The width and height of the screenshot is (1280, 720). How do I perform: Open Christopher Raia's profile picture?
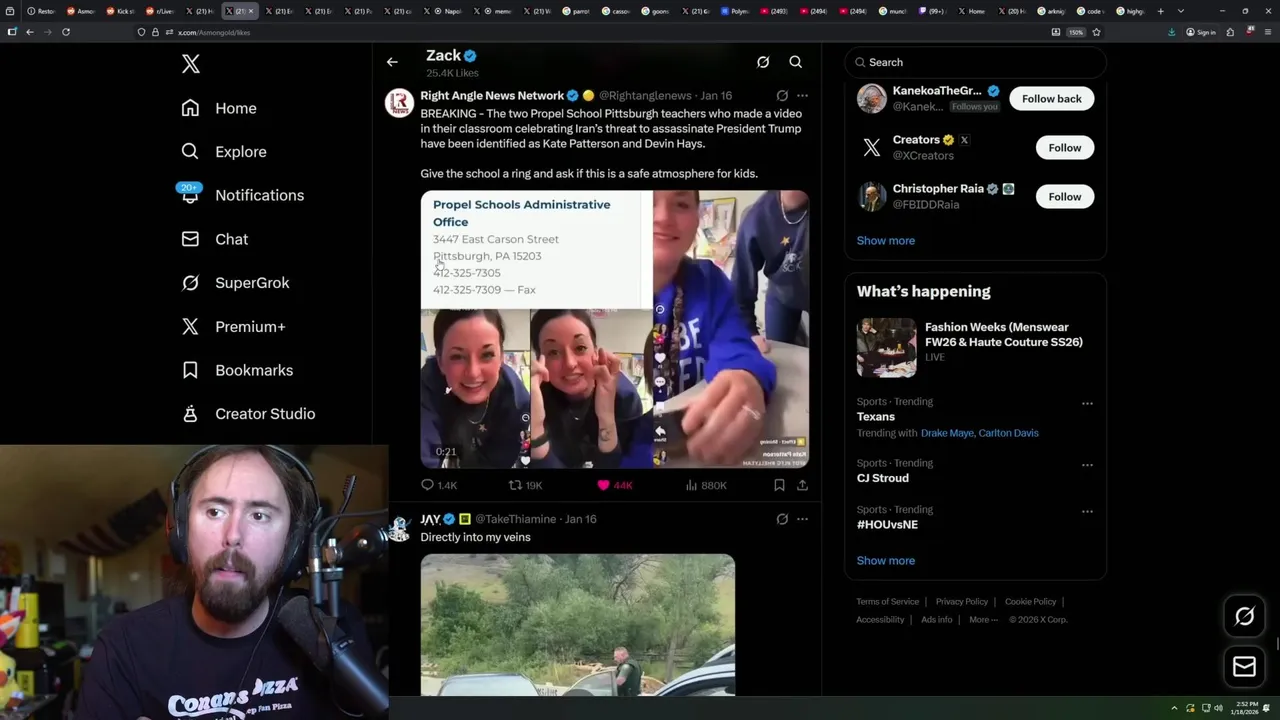point(872,196)
